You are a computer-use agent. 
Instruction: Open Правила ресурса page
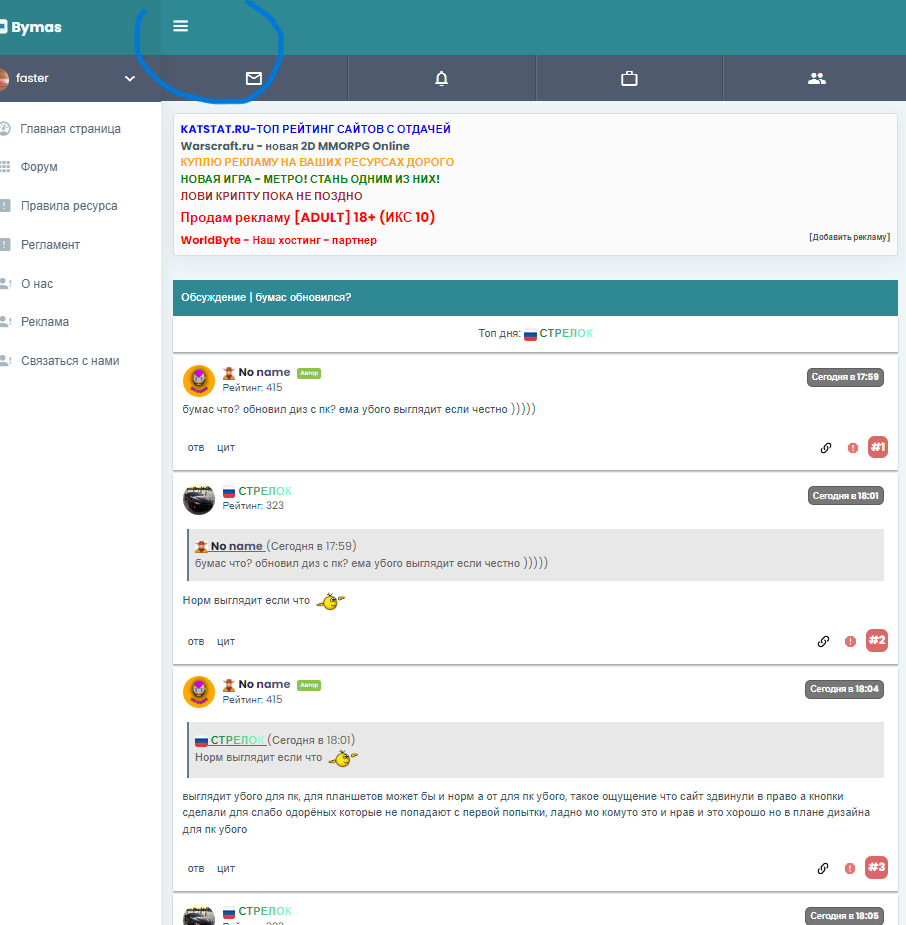pos(69,206)
